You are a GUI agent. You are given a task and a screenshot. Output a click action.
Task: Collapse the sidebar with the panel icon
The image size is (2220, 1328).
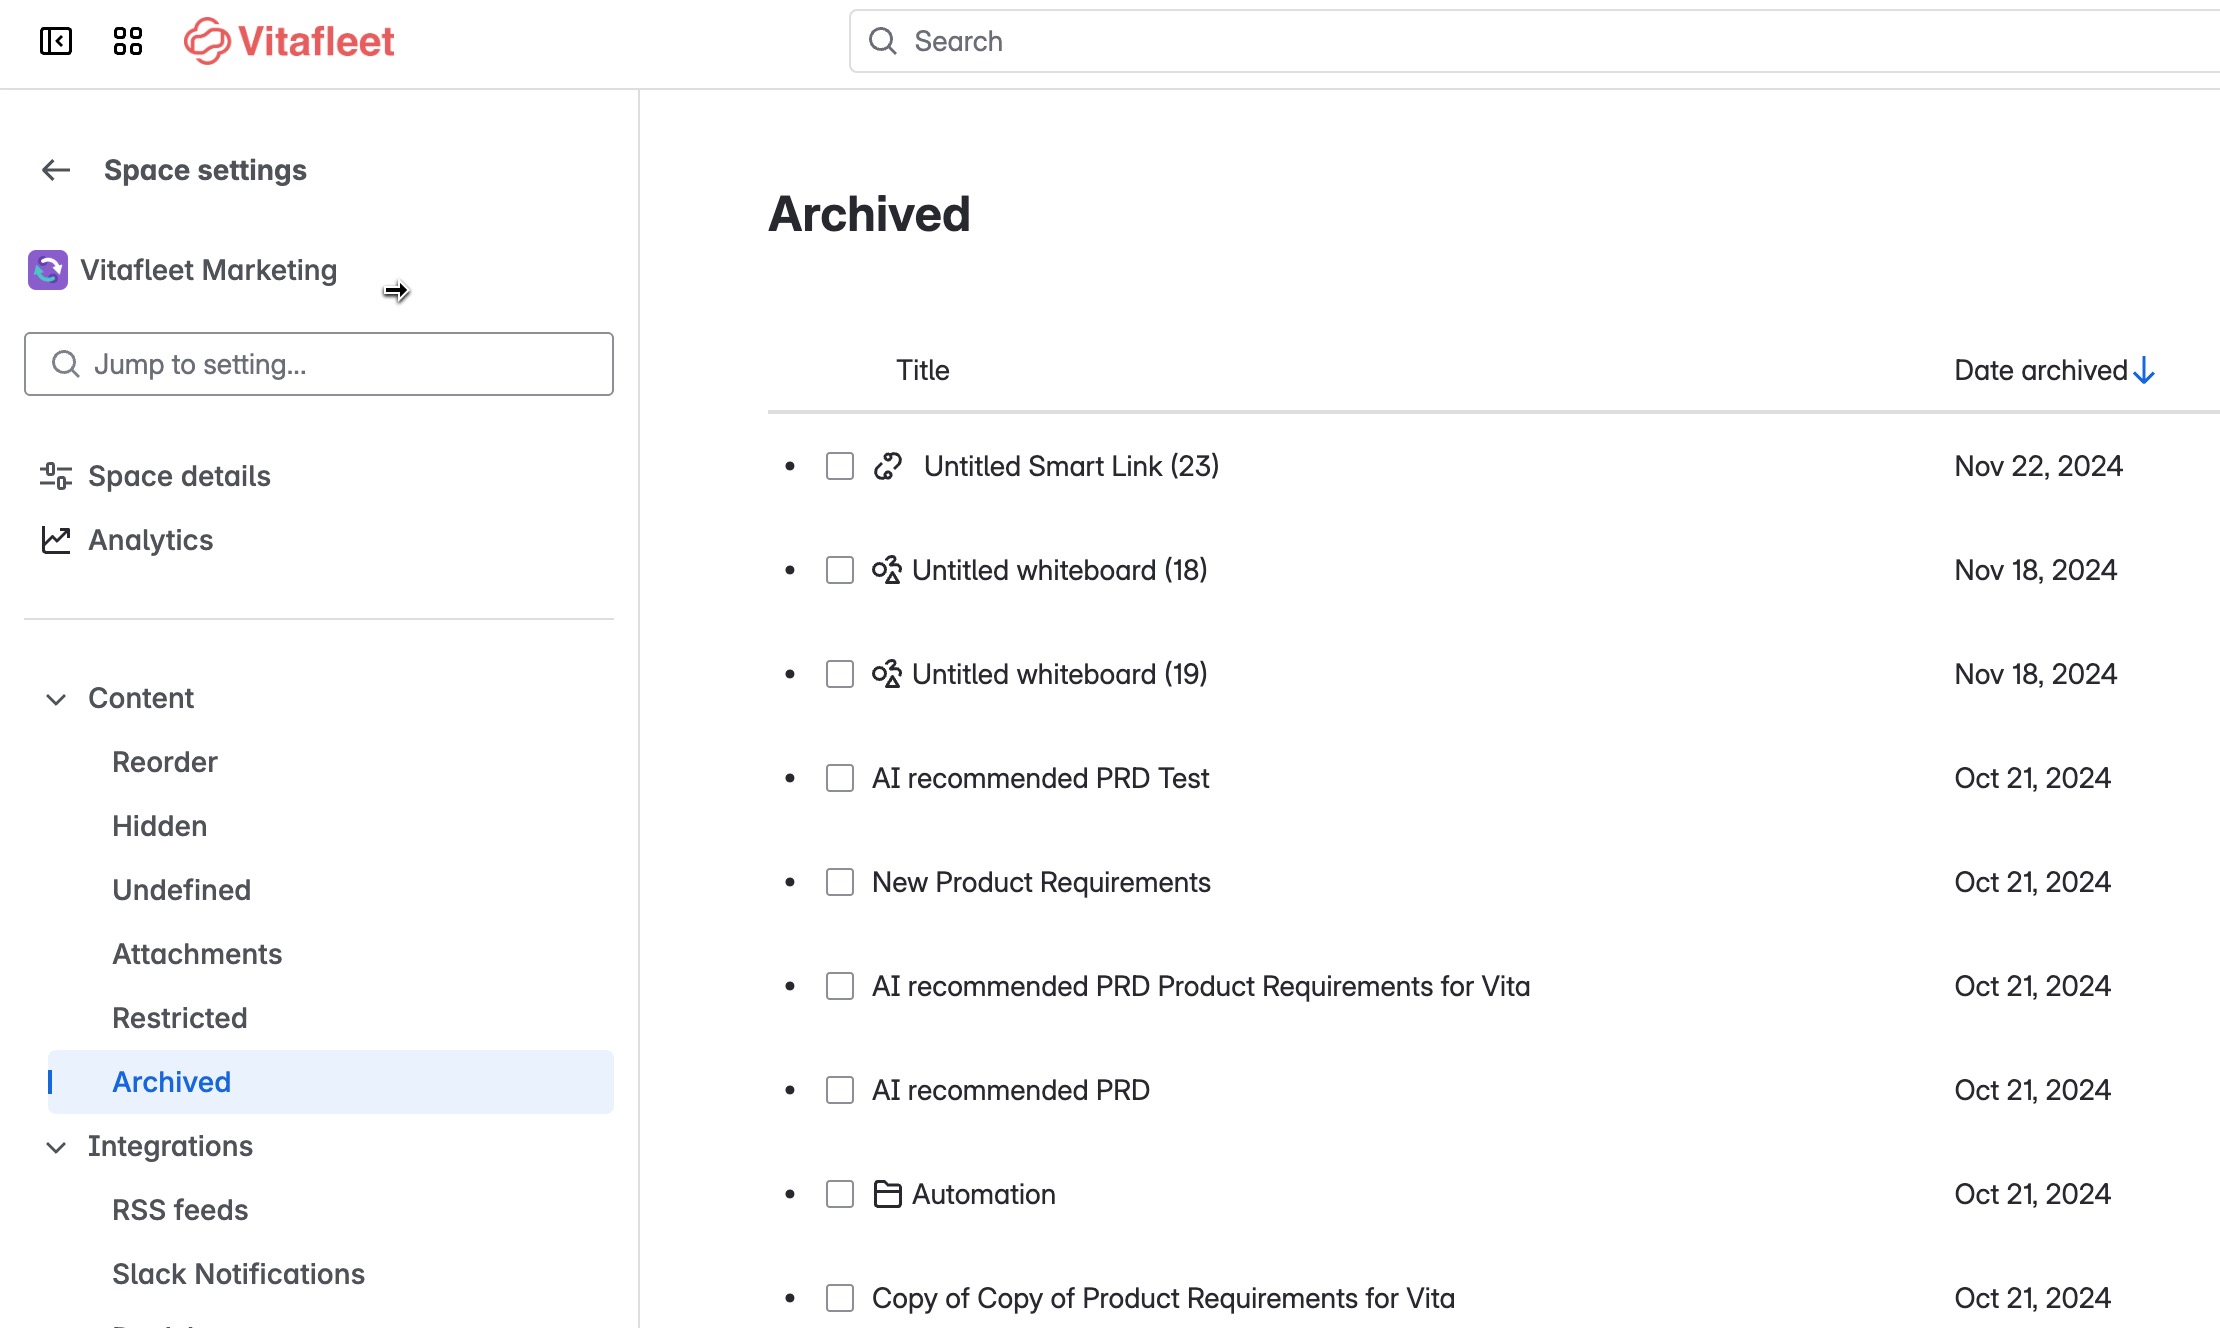pyautogui.click(x=56, y=41)
